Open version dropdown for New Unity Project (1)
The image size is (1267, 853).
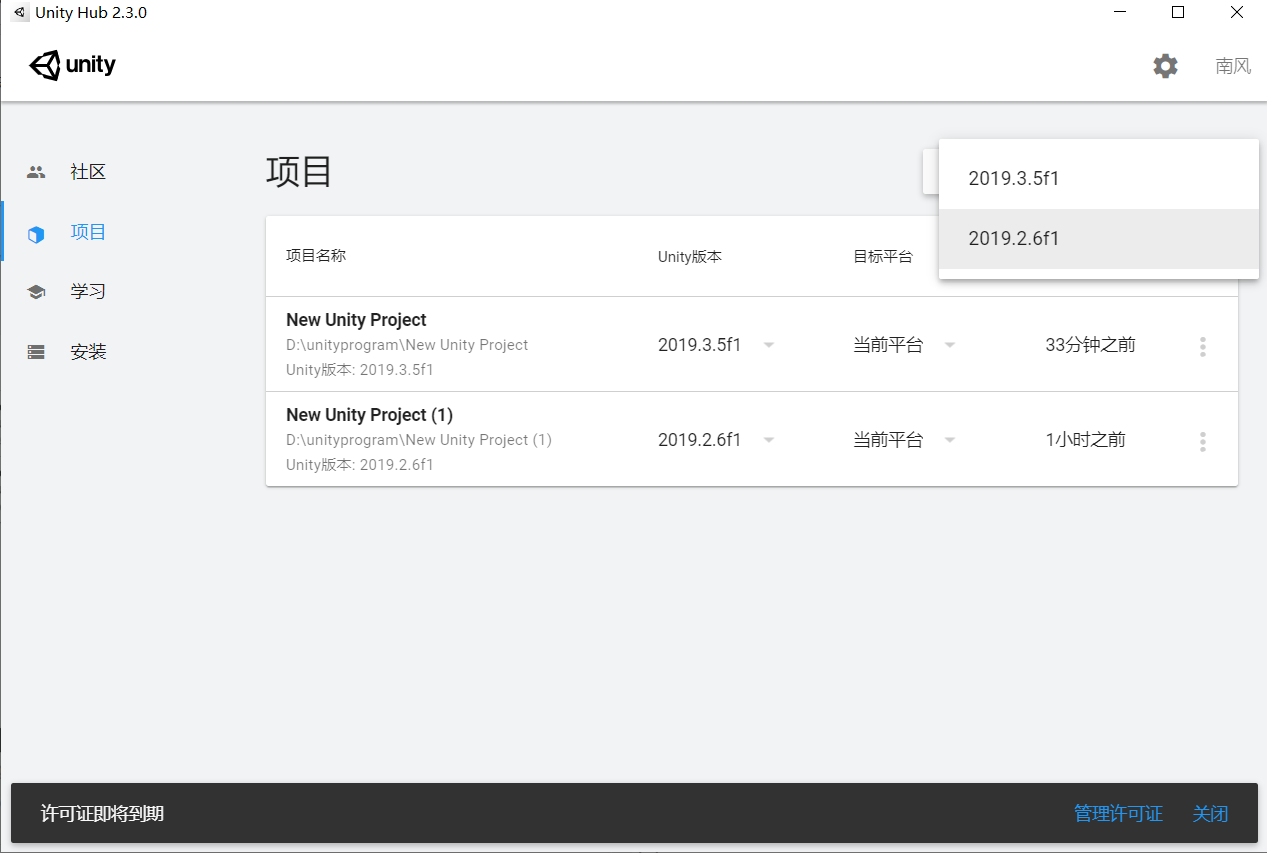pos(768,439)
